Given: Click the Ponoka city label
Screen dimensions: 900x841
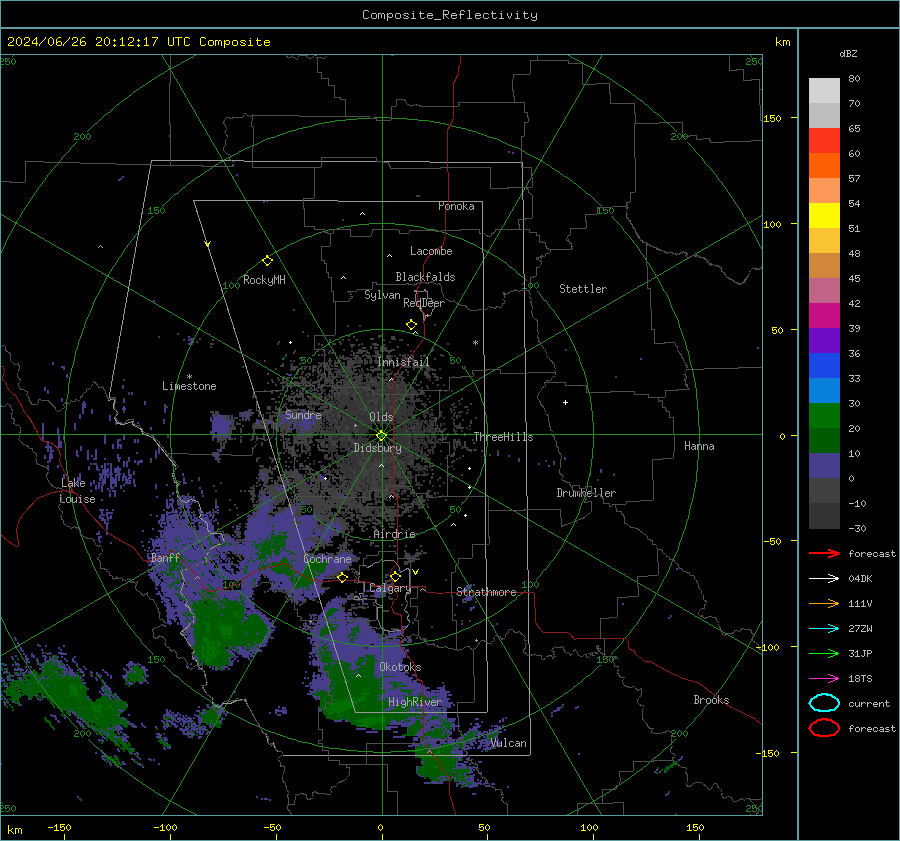Looking at the screenshot, I should pyautogui.click(x=456, y=206).
